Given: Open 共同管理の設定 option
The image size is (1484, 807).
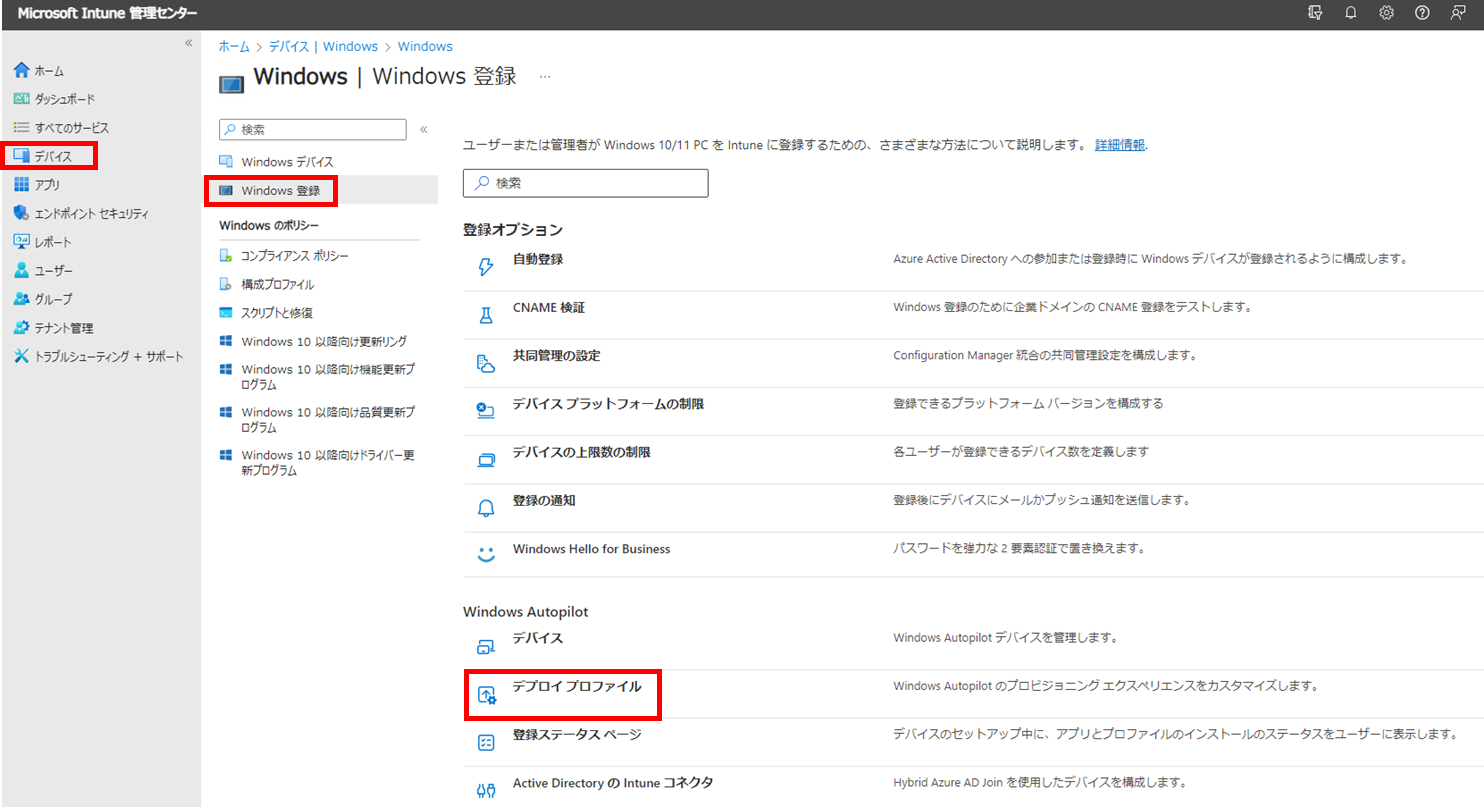Looking at the screenshot, I should 556,355.
